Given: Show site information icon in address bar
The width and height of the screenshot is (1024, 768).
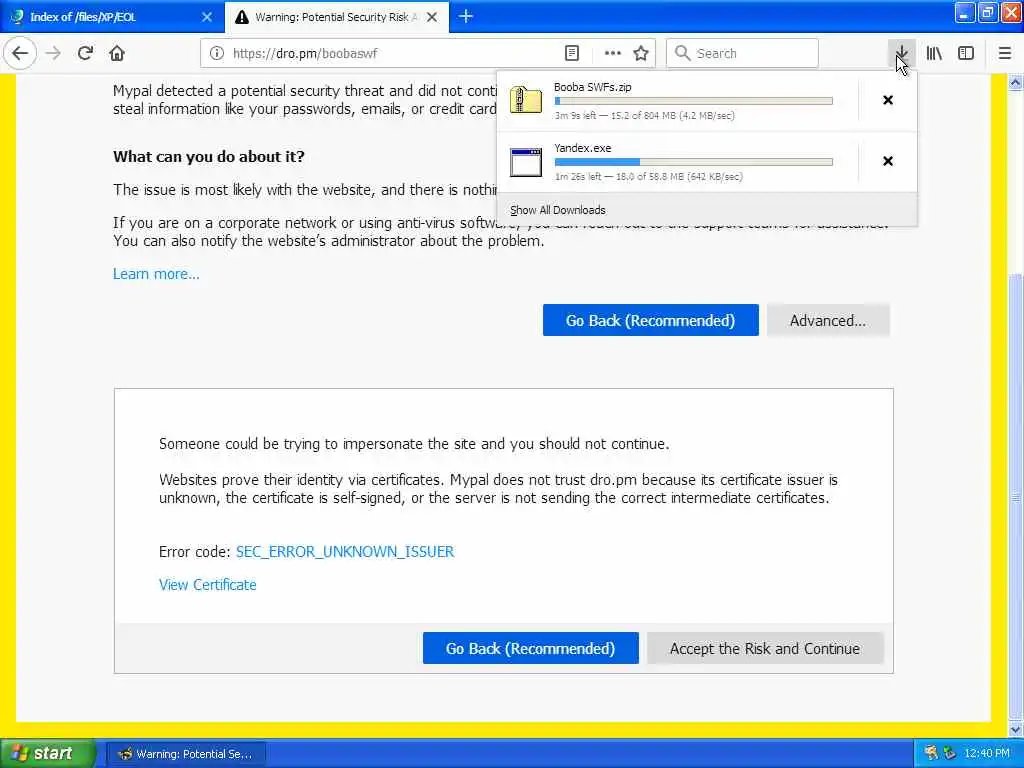Looking at the screenshot, I should pos(217,54).
